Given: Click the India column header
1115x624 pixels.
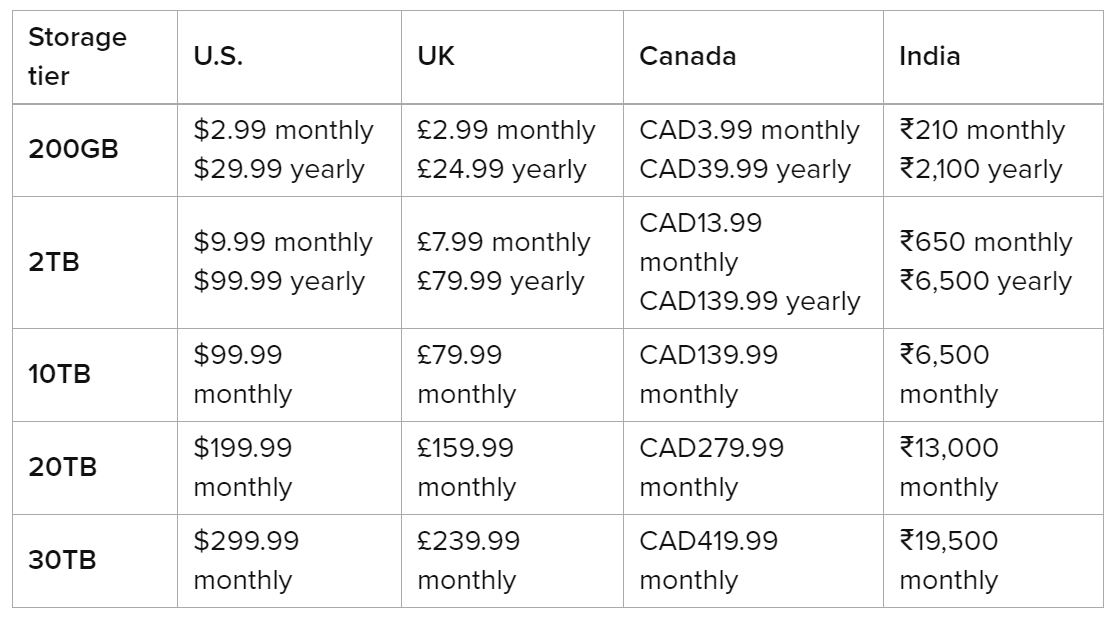Looking at the screenshot, I should tap(929, 56).
